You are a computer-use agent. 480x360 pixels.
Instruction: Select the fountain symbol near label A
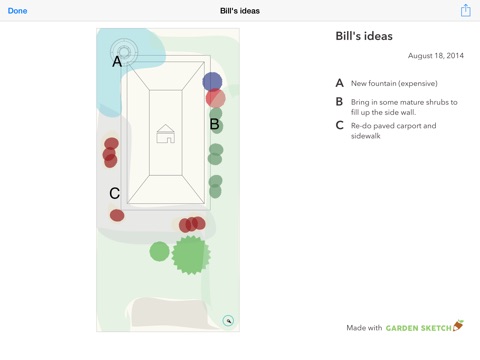(124, 52)
